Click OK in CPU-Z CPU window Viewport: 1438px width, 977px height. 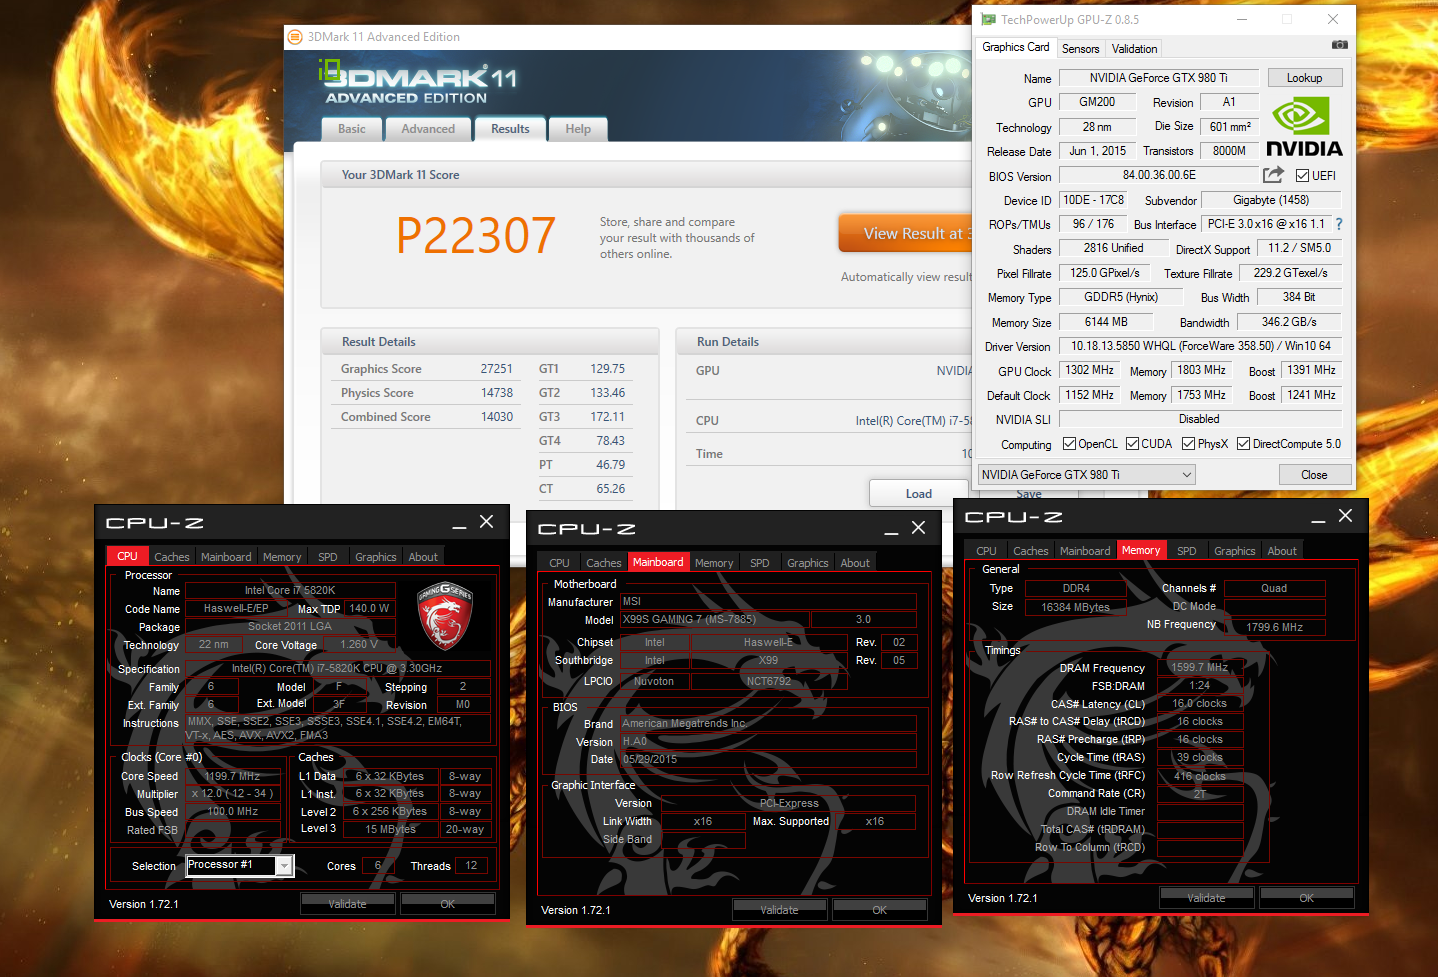coord(448,904)
